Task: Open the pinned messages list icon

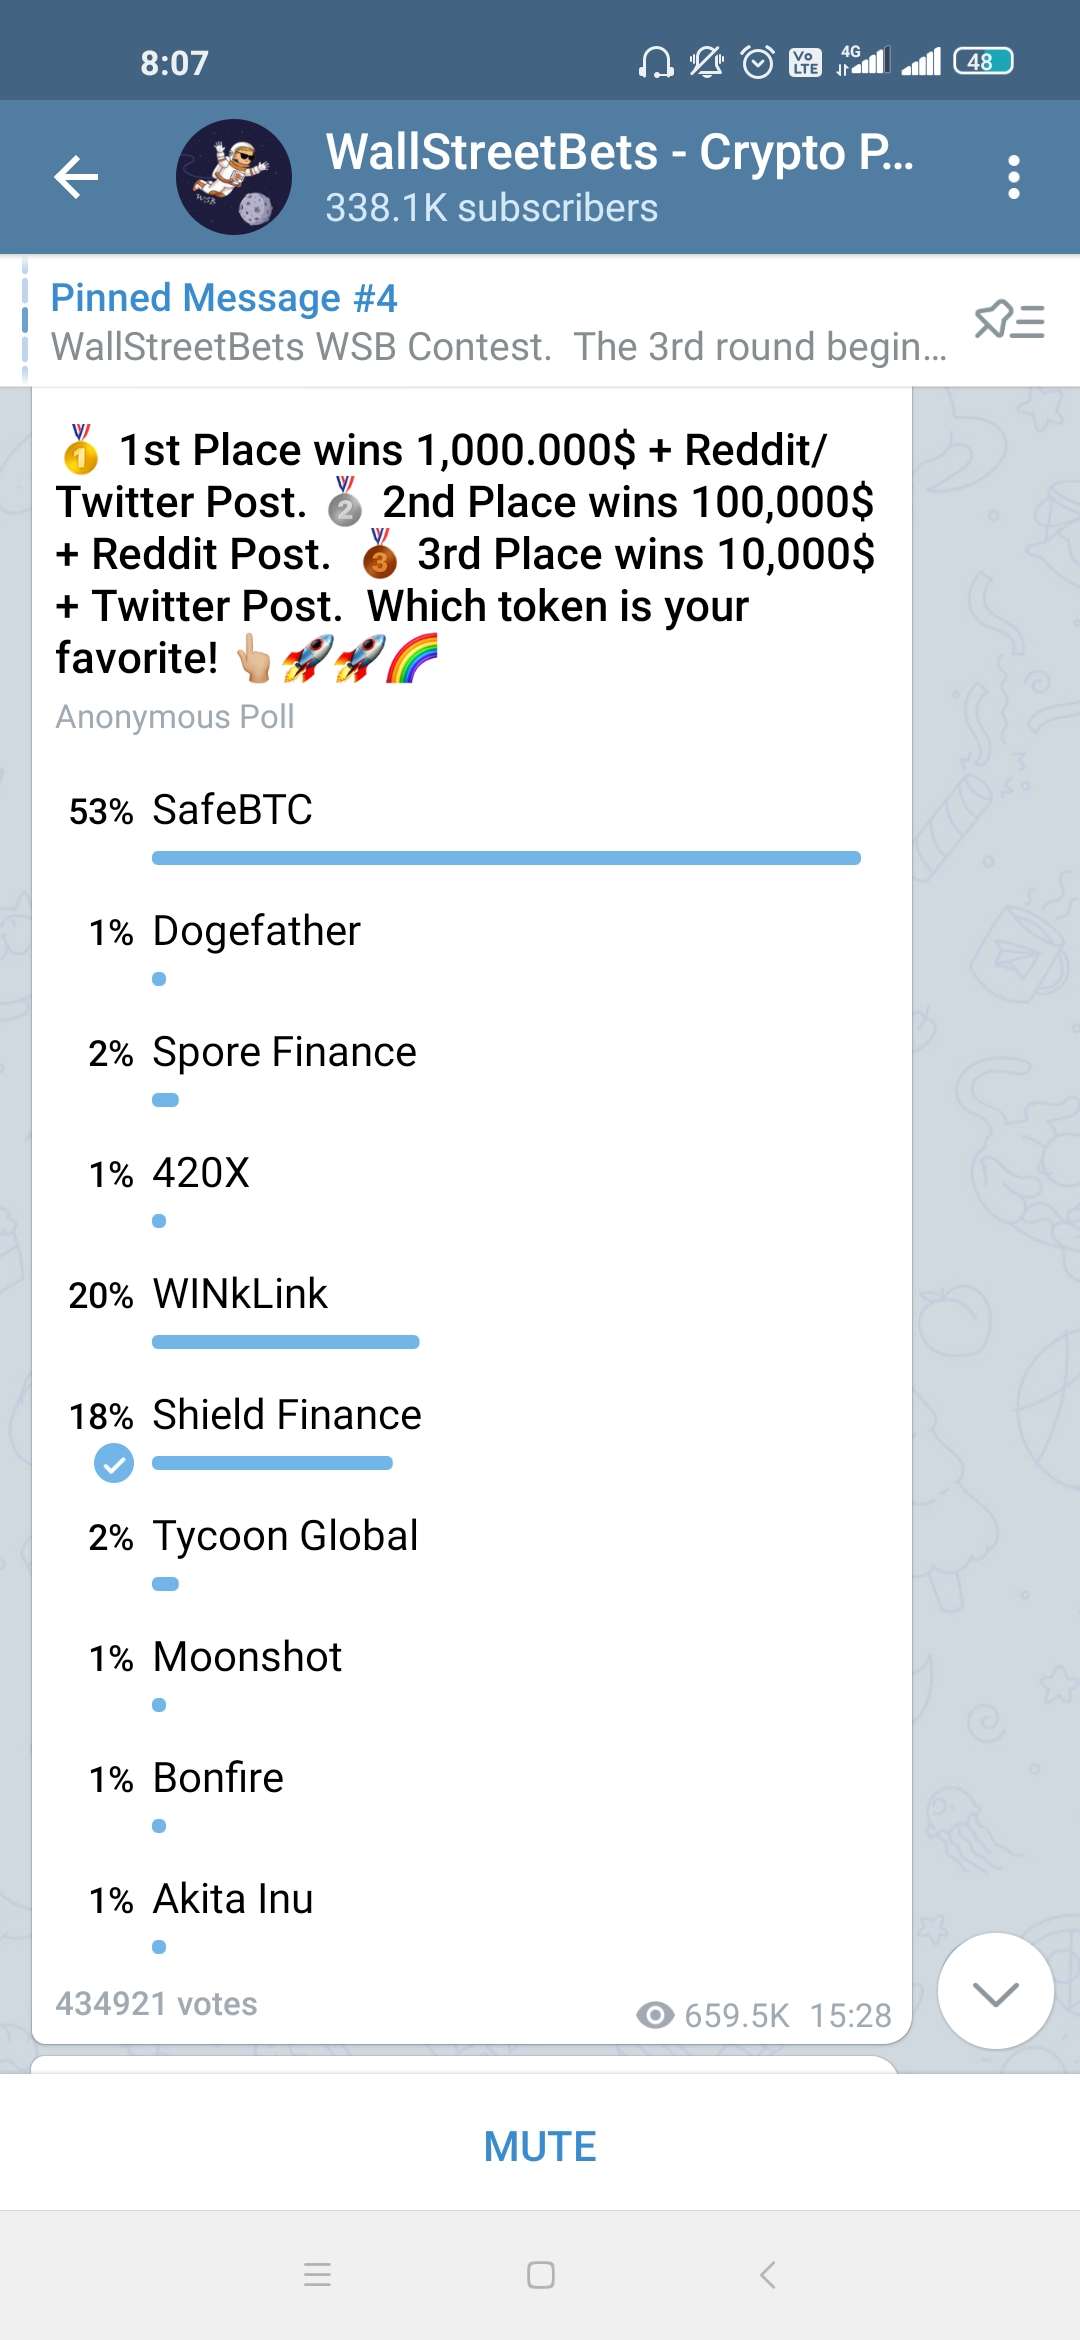Action: pos(1010,321)
